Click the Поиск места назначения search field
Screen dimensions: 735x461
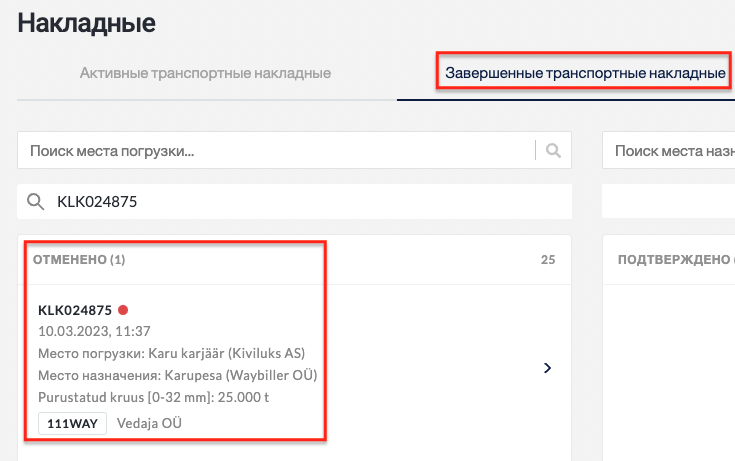pos(668,151)
